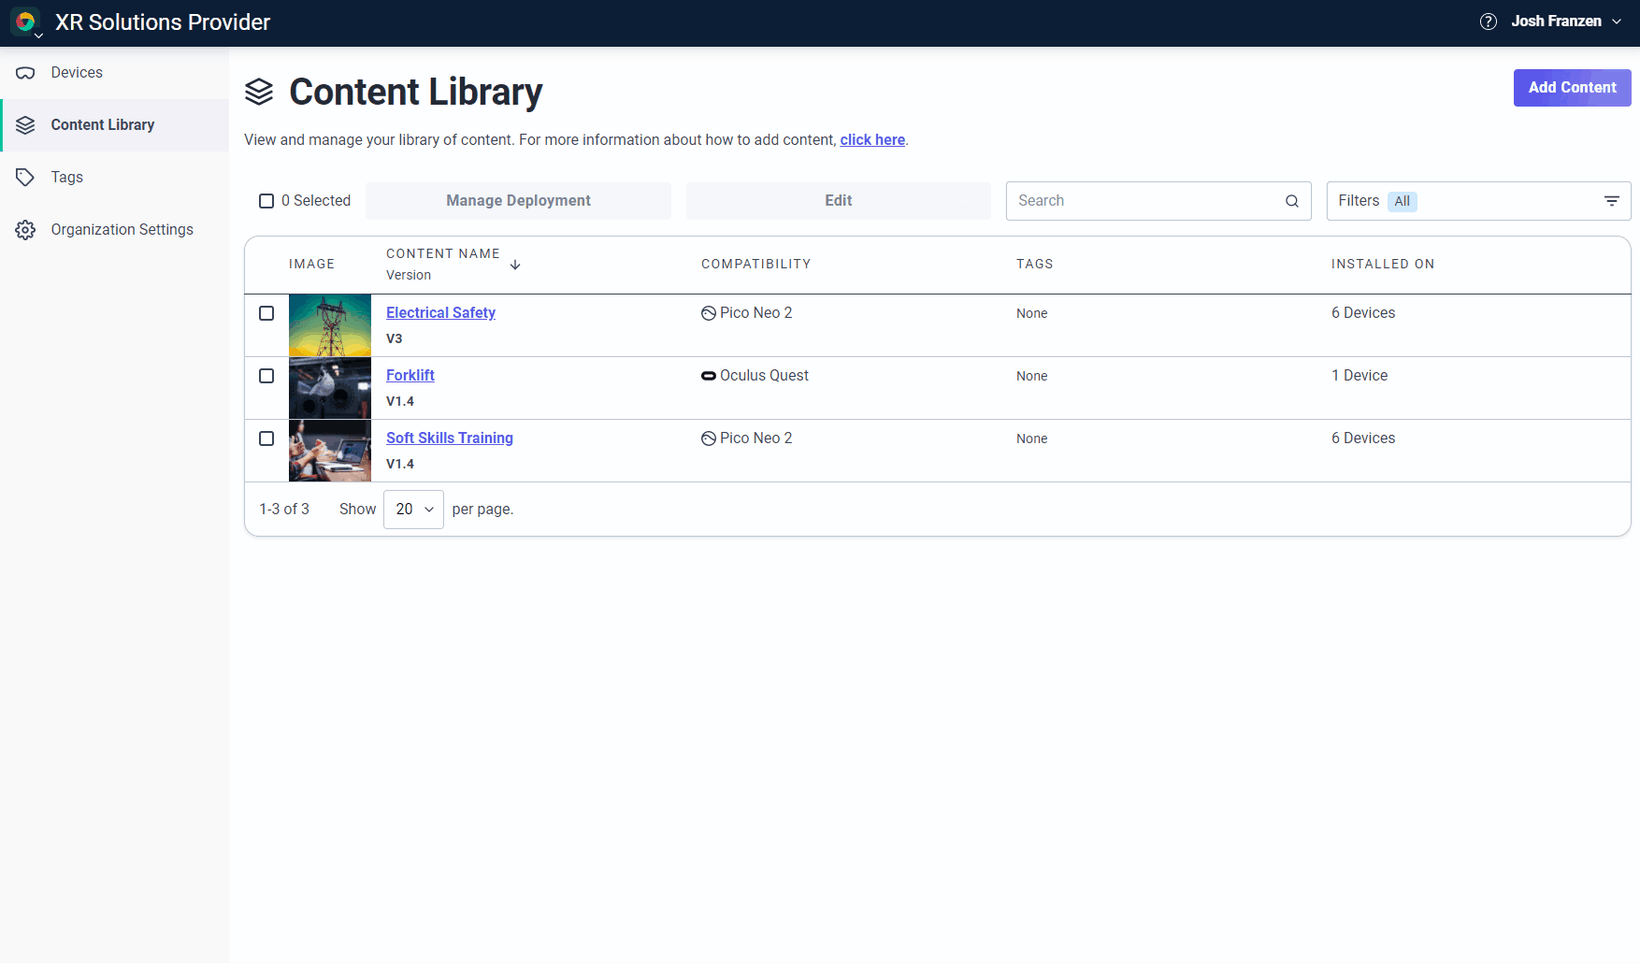Check the Soft Skills Training row checkbox
Screen dimensions: 1640x963
point(266,438)
